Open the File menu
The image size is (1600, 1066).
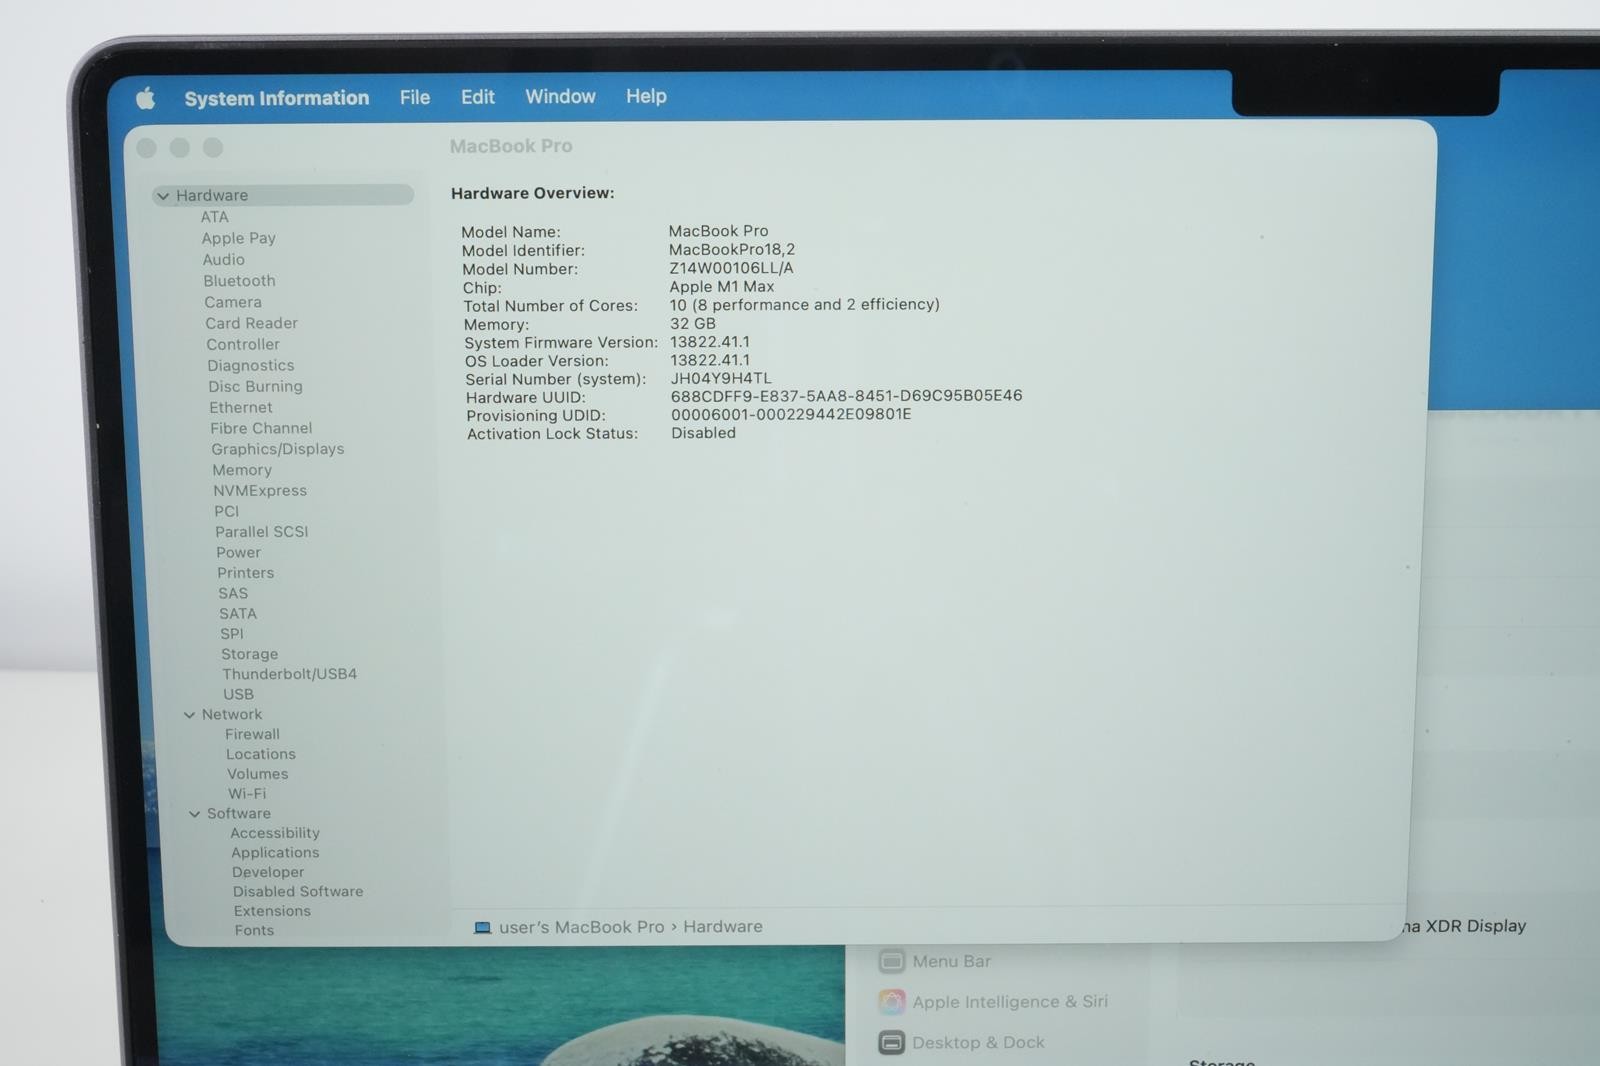click(415, 97)
